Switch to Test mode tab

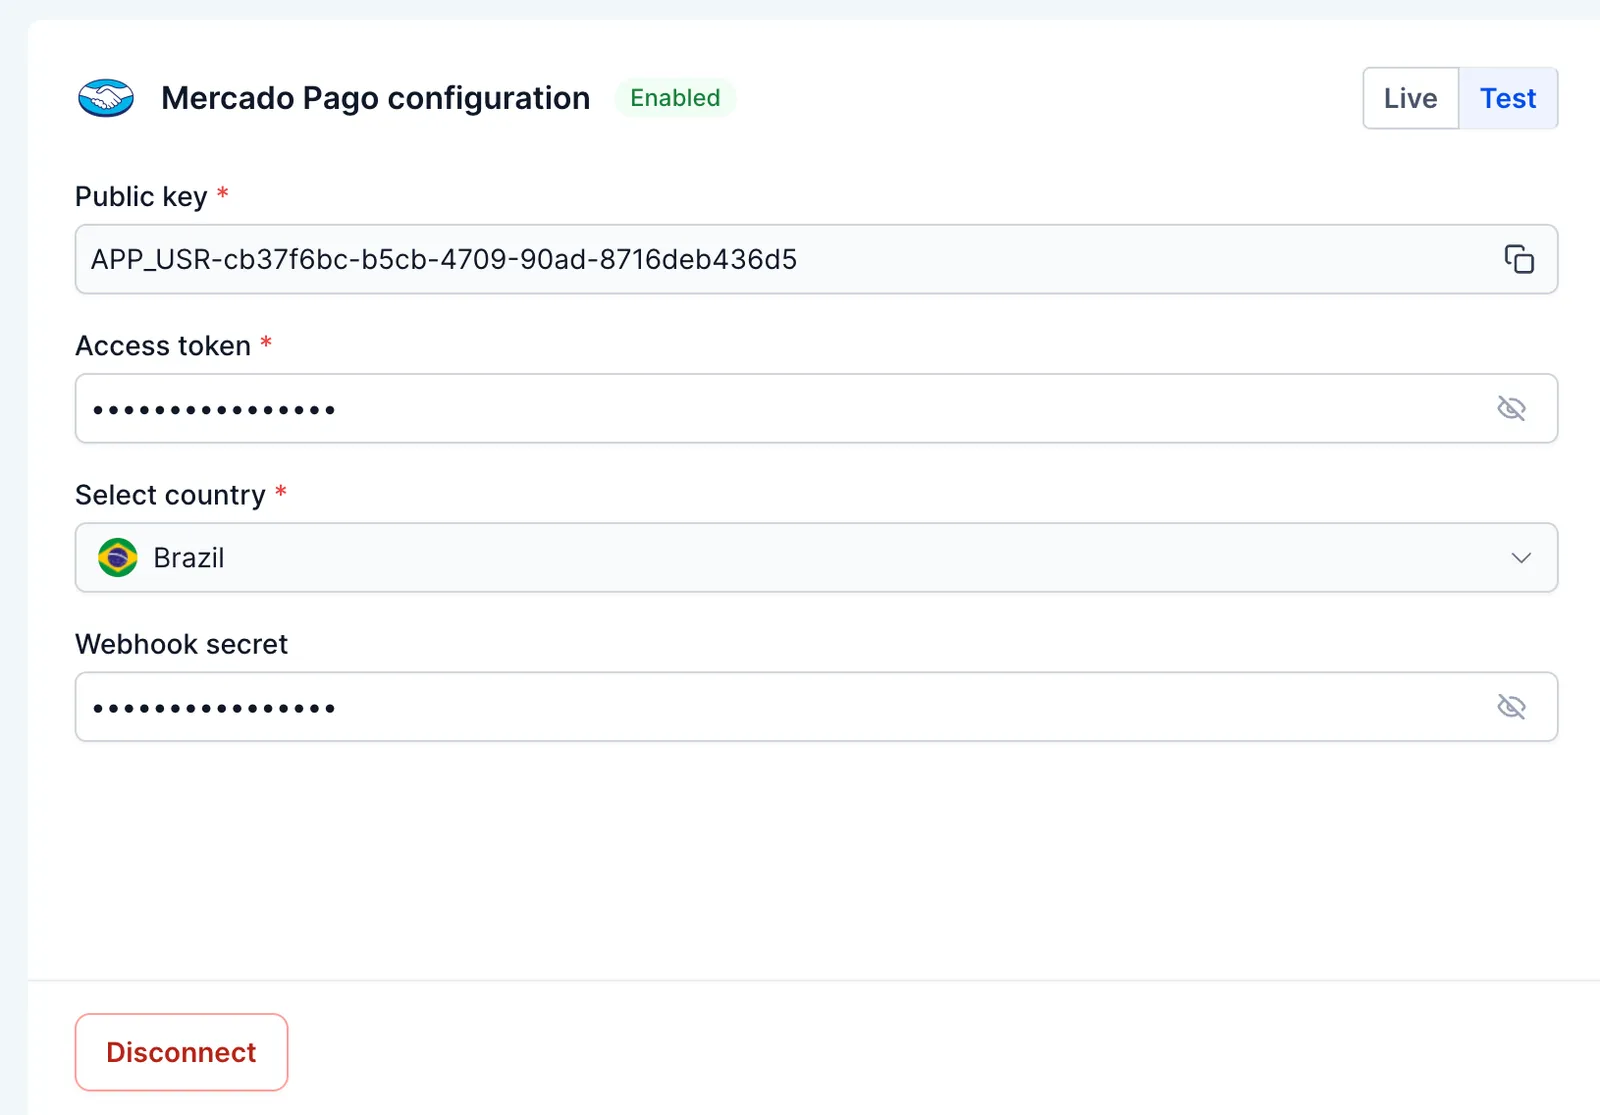(x=1508, y=98)
